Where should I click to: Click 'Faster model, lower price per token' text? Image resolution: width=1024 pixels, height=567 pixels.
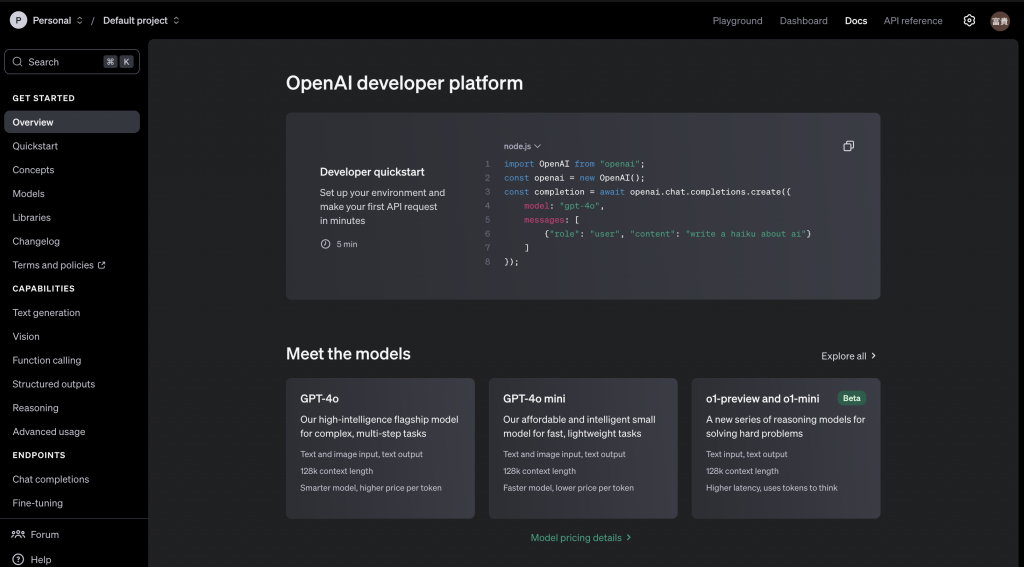568,488
